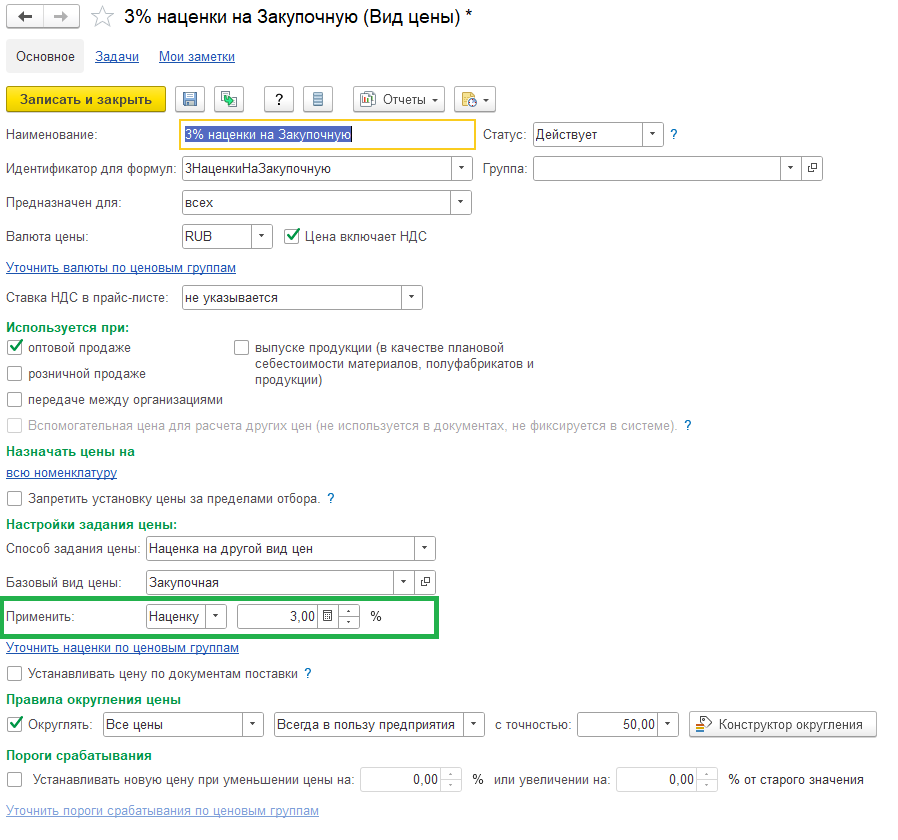Click the green post document icon in toolbar

(x=229, y=100)
